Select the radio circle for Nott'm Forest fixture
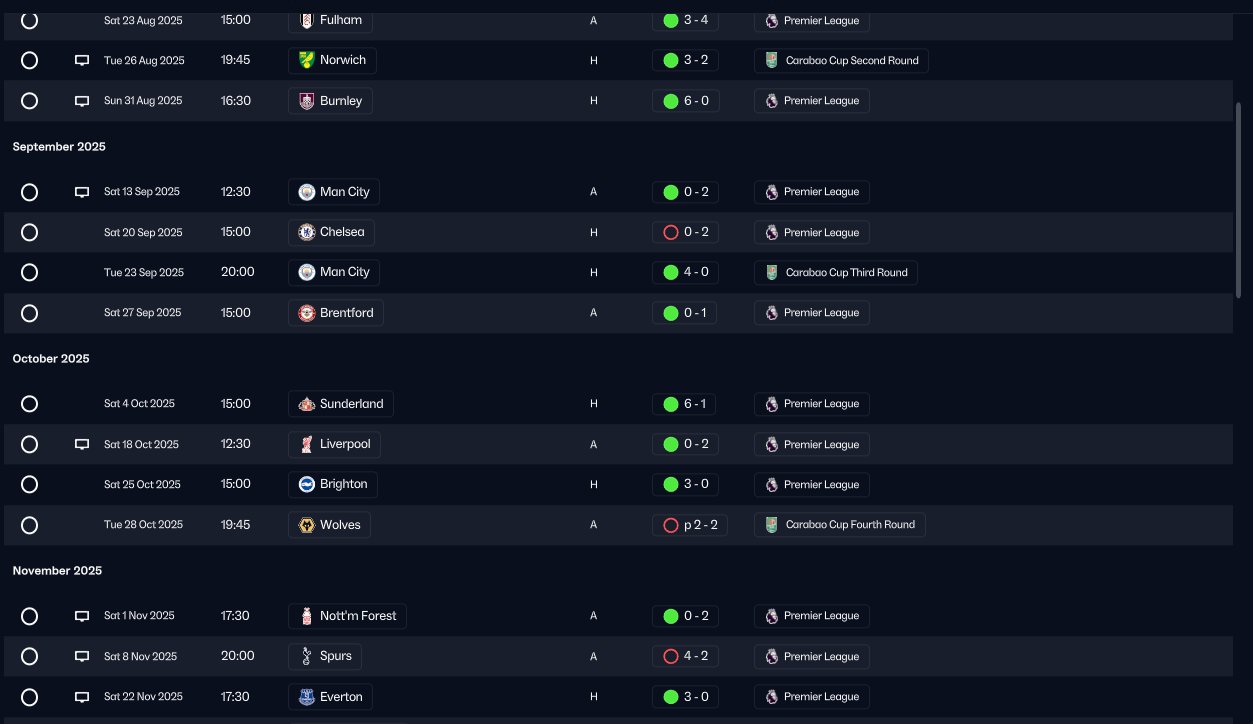The width and height of the screenshot is (1253, 724). tap(29, 616)
